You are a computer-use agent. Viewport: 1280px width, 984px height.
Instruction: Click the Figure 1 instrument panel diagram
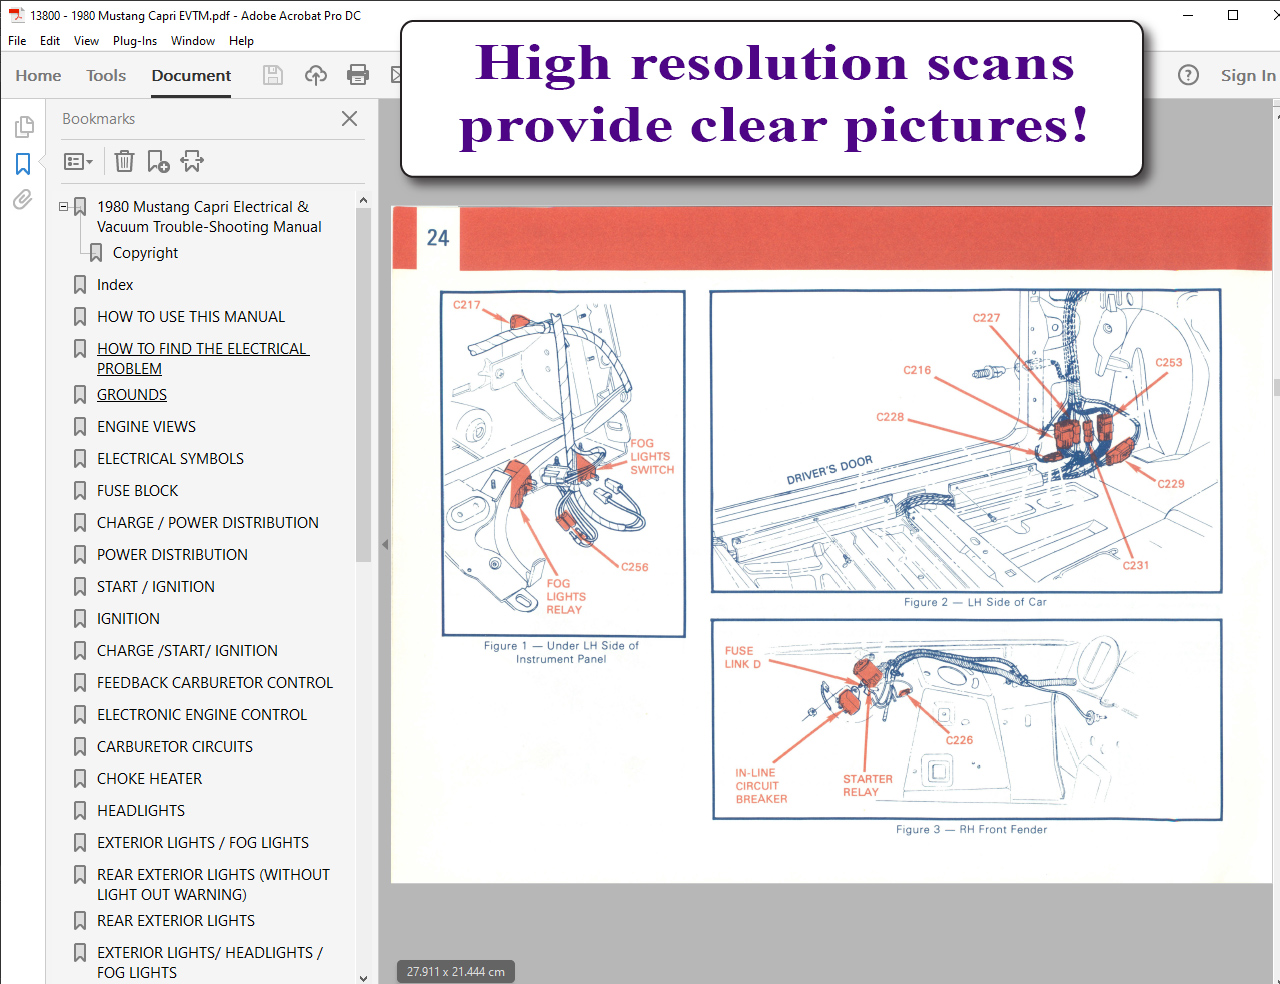coord(563,464)
